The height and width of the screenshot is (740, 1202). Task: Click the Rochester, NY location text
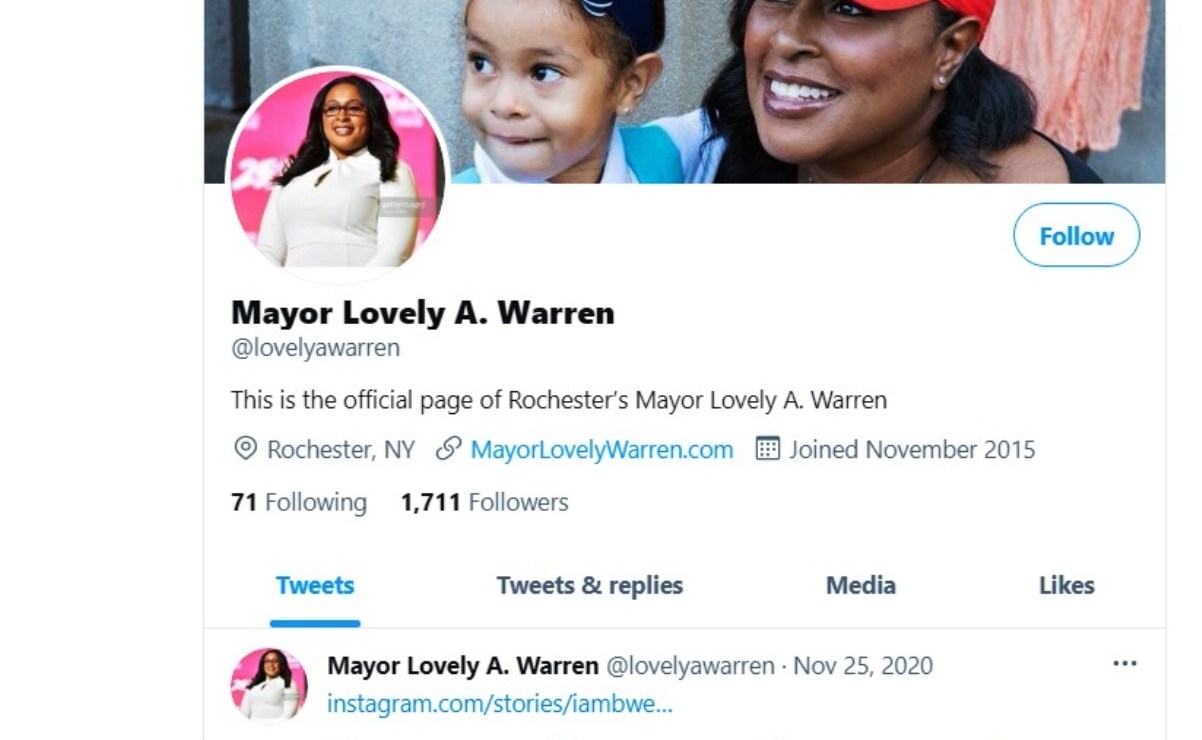pyautogui.click(x=341, y=450)
